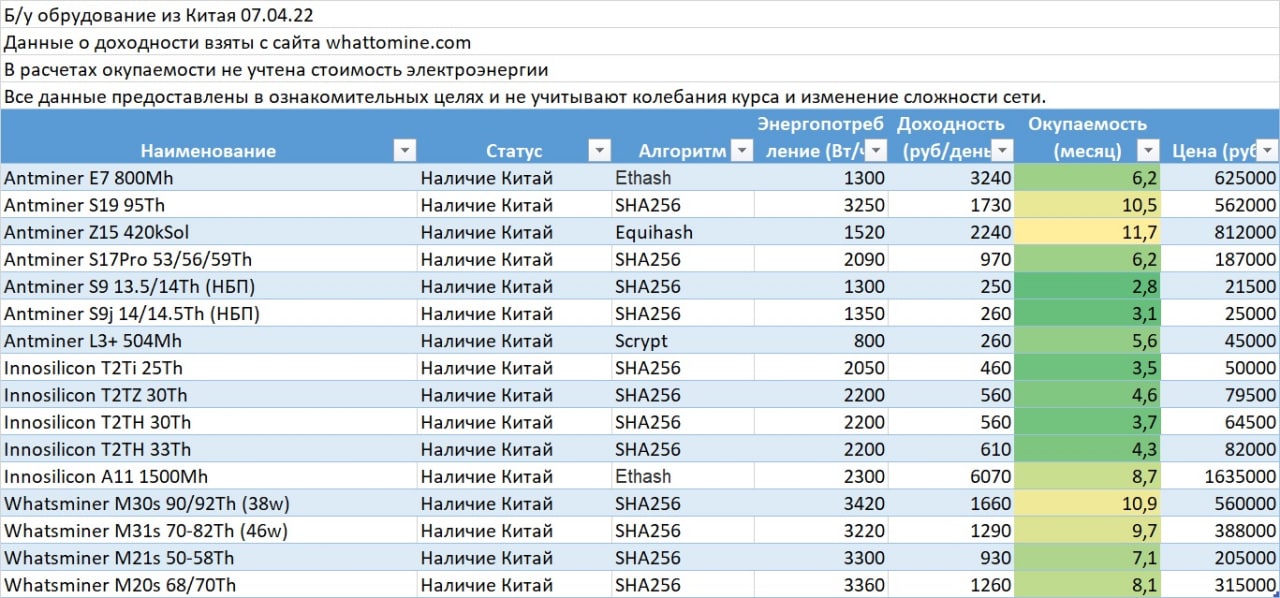Select income cell 2240
The width and height of the screenshot is (1280, 598).
click(x=952, y=232)
